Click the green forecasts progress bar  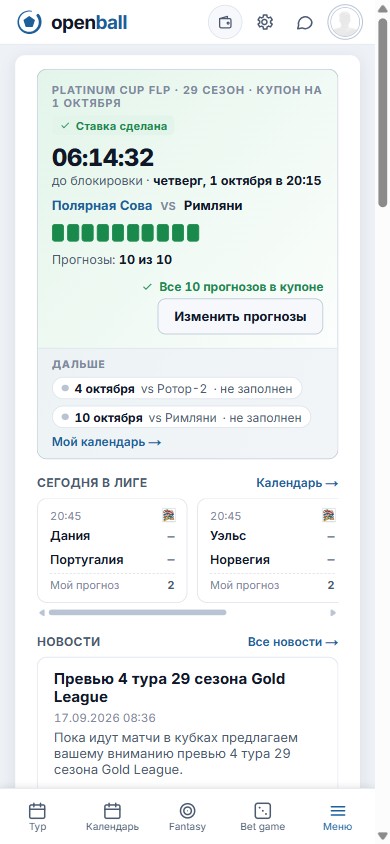[125, 233]
